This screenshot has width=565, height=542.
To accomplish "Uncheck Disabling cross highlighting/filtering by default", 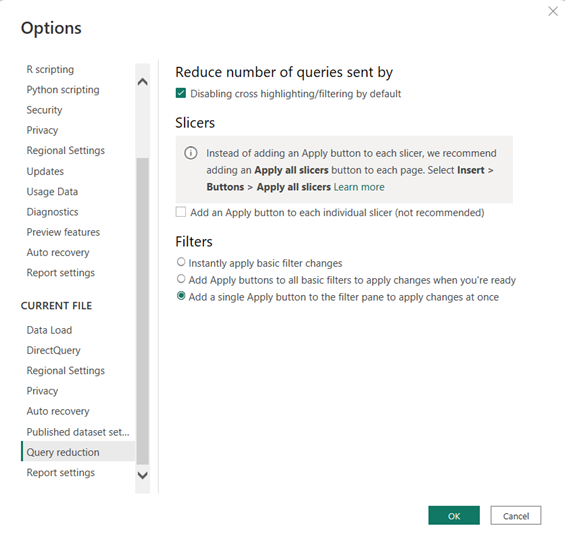I will [x=181, y=93].
